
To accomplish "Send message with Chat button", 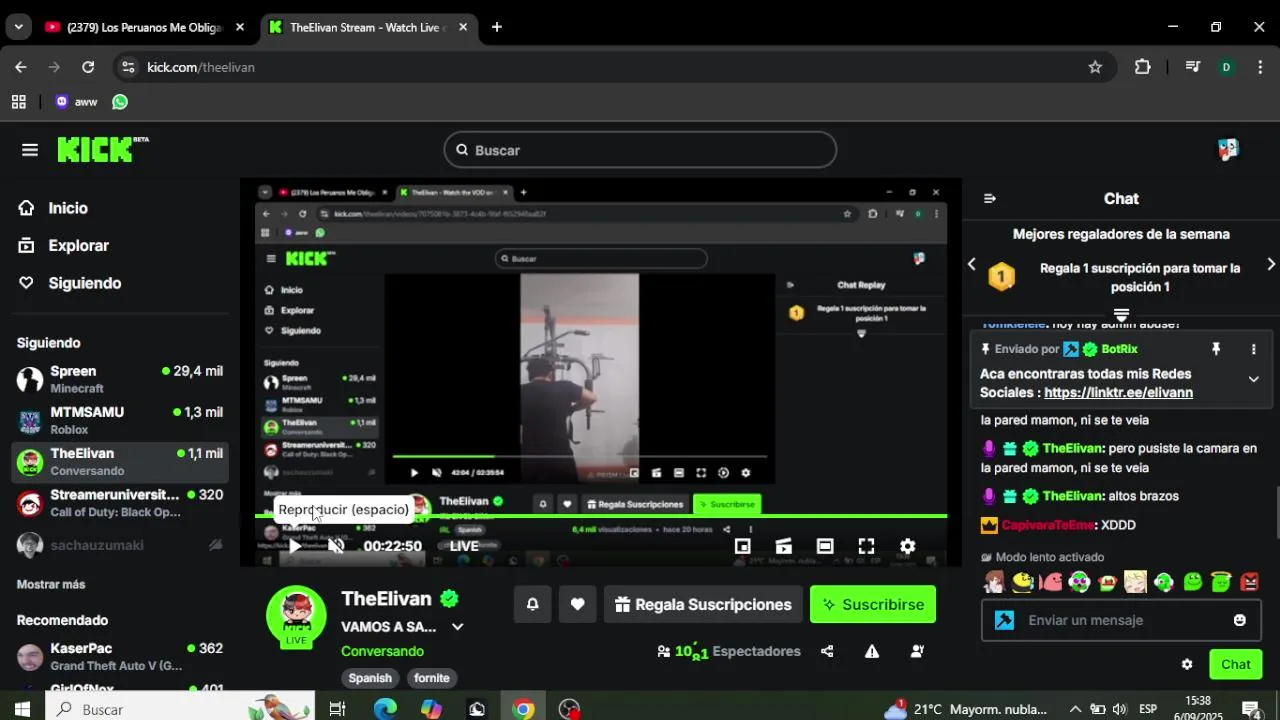I will pos(1235,664).
